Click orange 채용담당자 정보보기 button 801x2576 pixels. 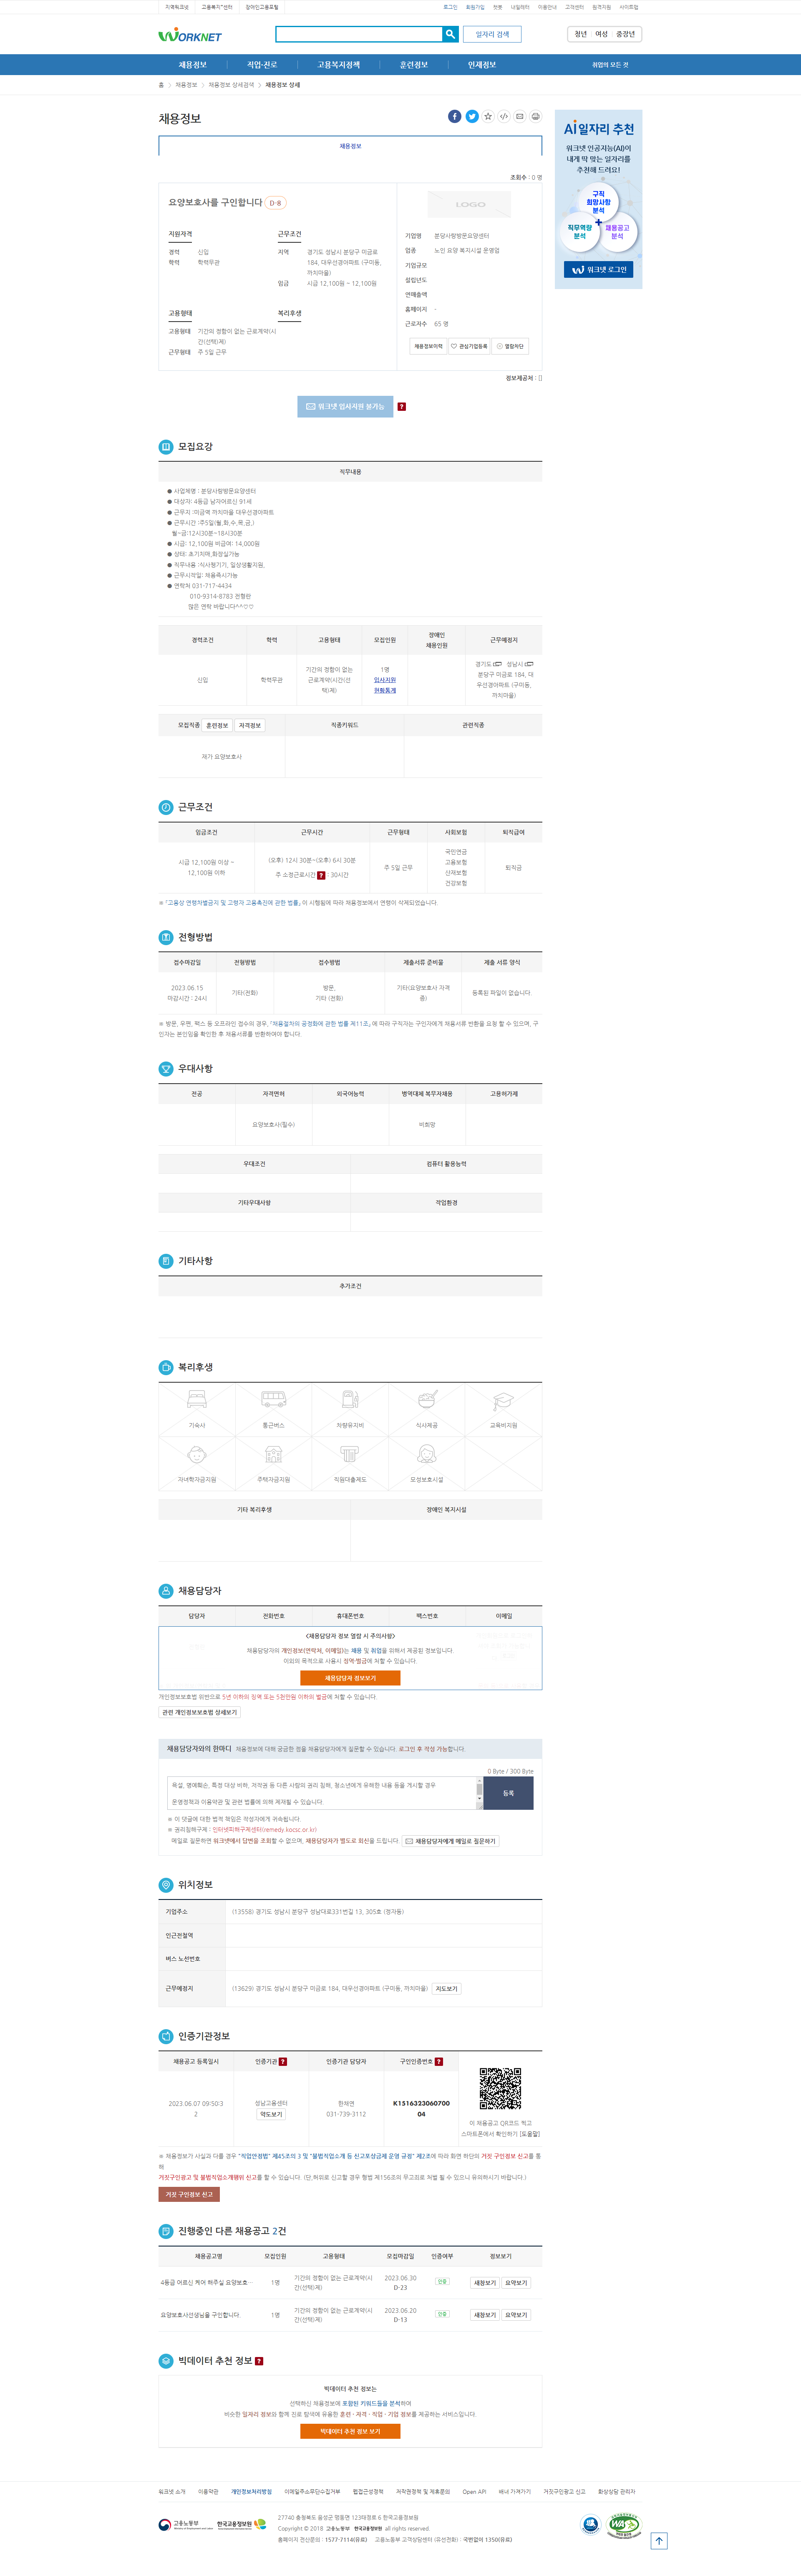click(350, 1679)
